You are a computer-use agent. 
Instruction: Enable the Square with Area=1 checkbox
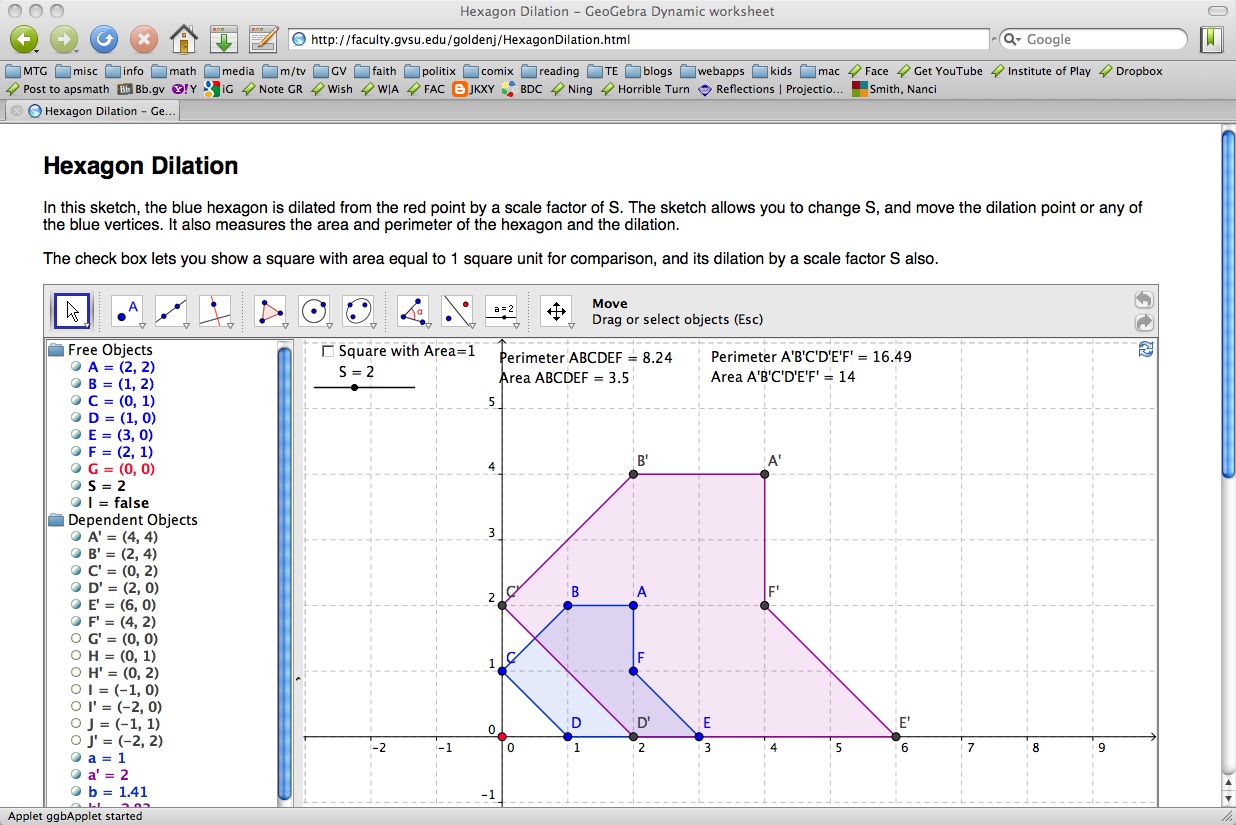(326, 350)
